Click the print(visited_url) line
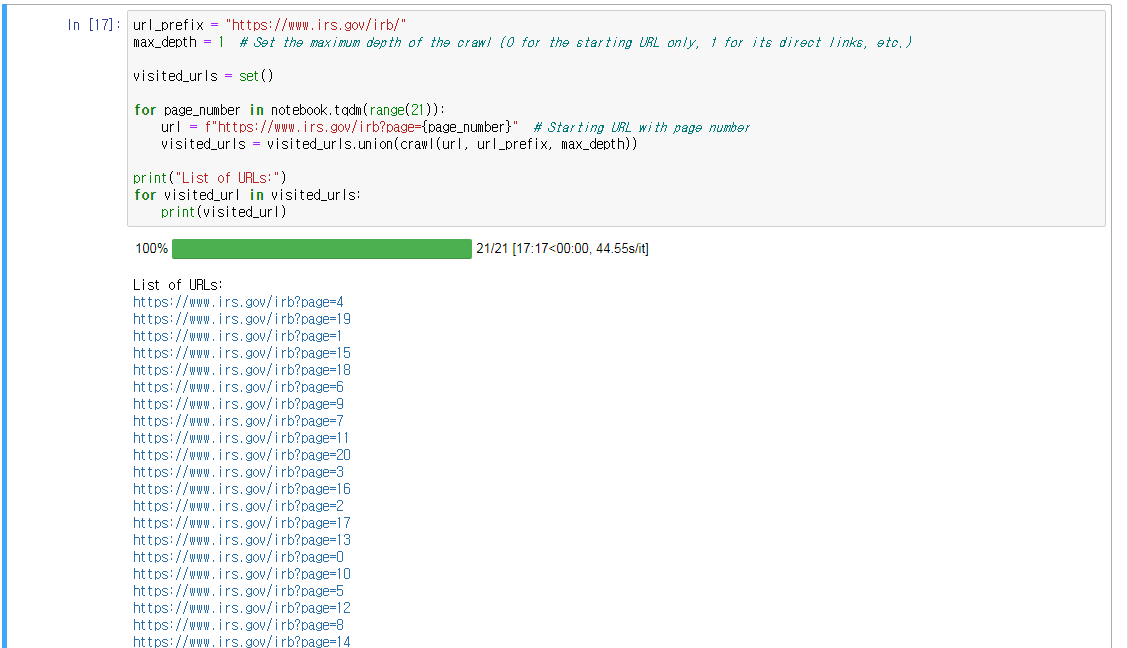 [224, 212]
